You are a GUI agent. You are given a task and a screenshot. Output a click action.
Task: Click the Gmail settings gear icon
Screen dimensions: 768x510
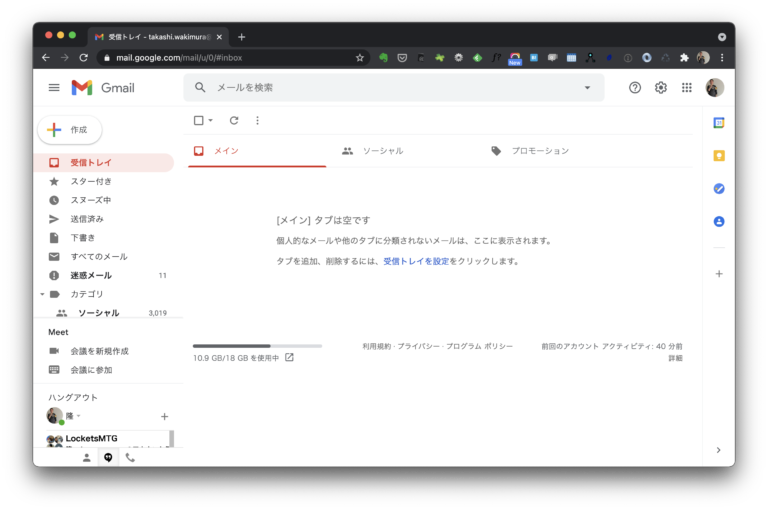point(660,88)
